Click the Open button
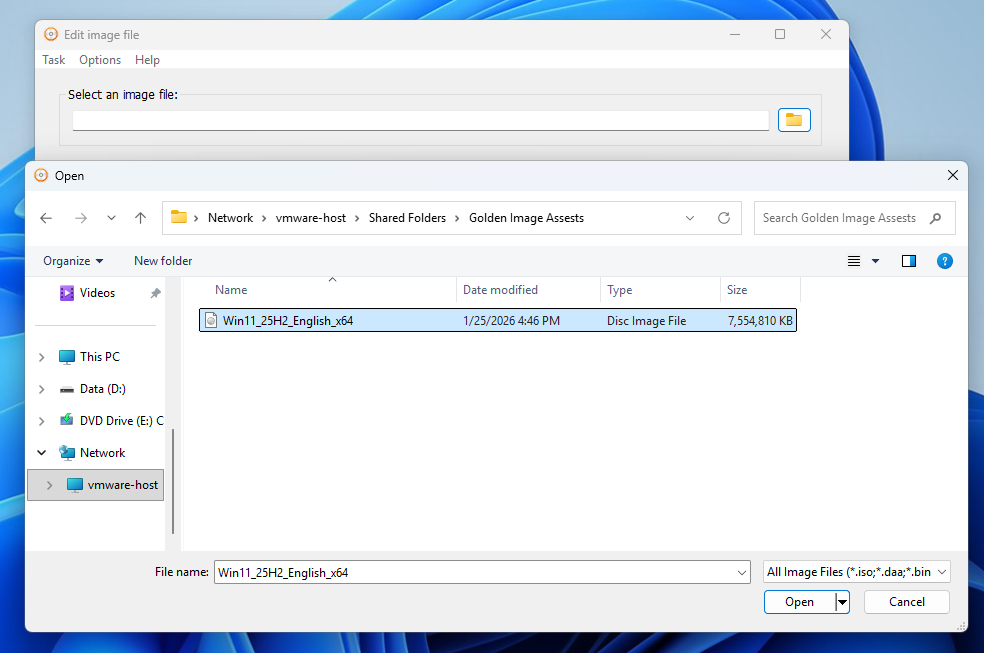 coord(800,602)
